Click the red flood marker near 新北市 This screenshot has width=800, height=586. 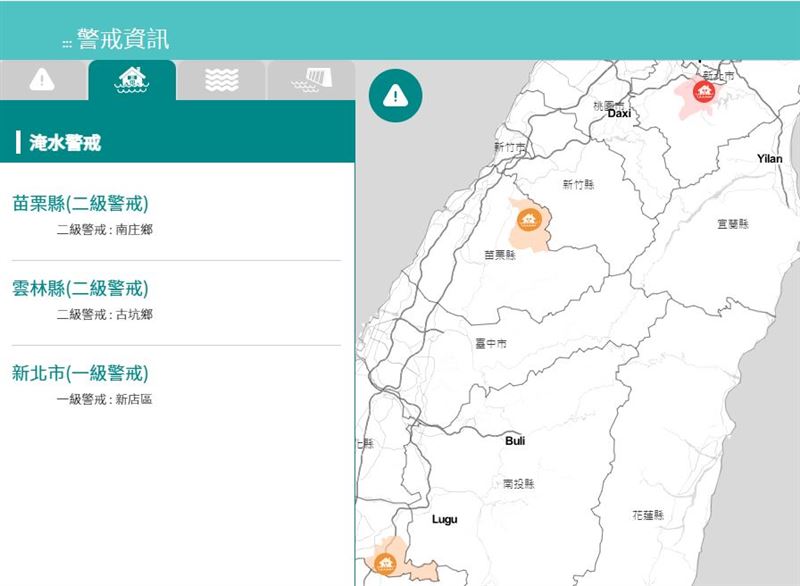(x=703, y=93)
